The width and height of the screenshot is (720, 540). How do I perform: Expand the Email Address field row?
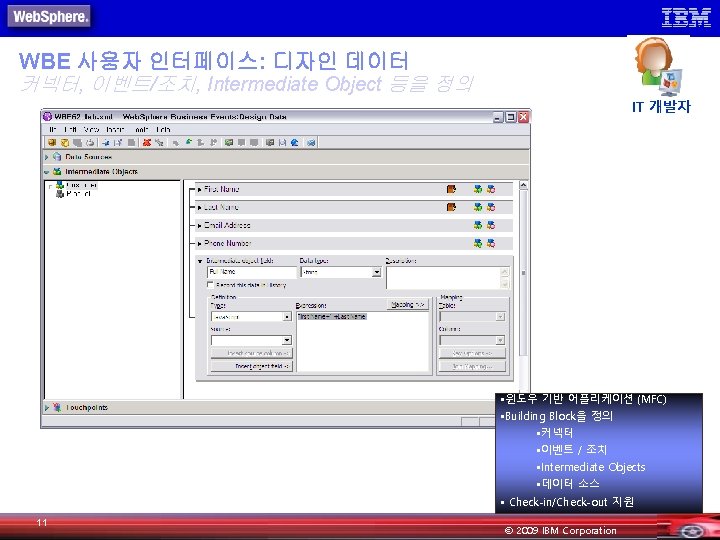199,225
